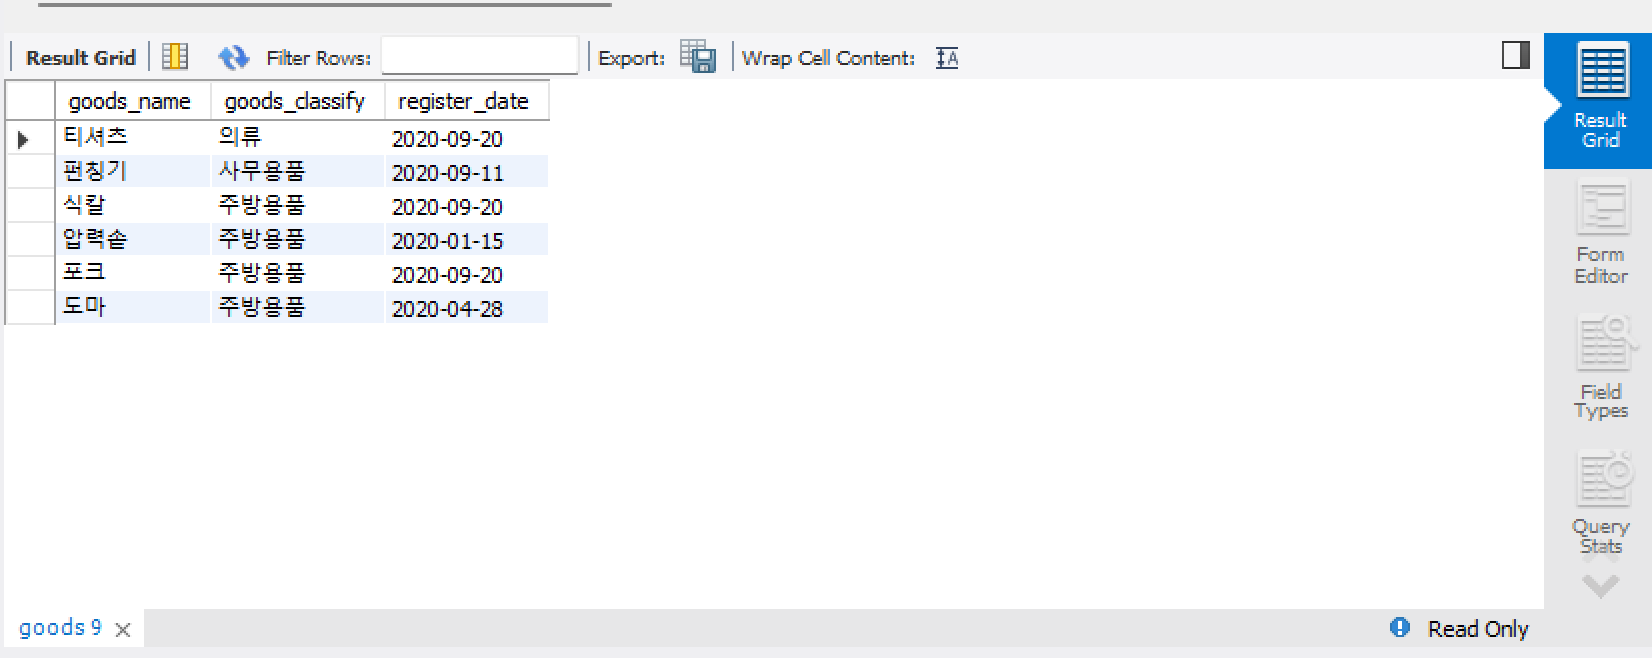Select the cell 의류
The image size is (1652, 658).
coord(297,138)
